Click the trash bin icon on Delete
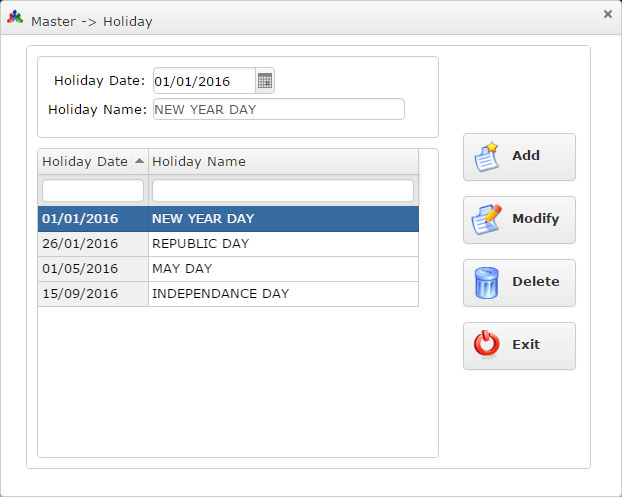Image resolution: width=622 pixels, height=497 pixels. tap(487, 282)
